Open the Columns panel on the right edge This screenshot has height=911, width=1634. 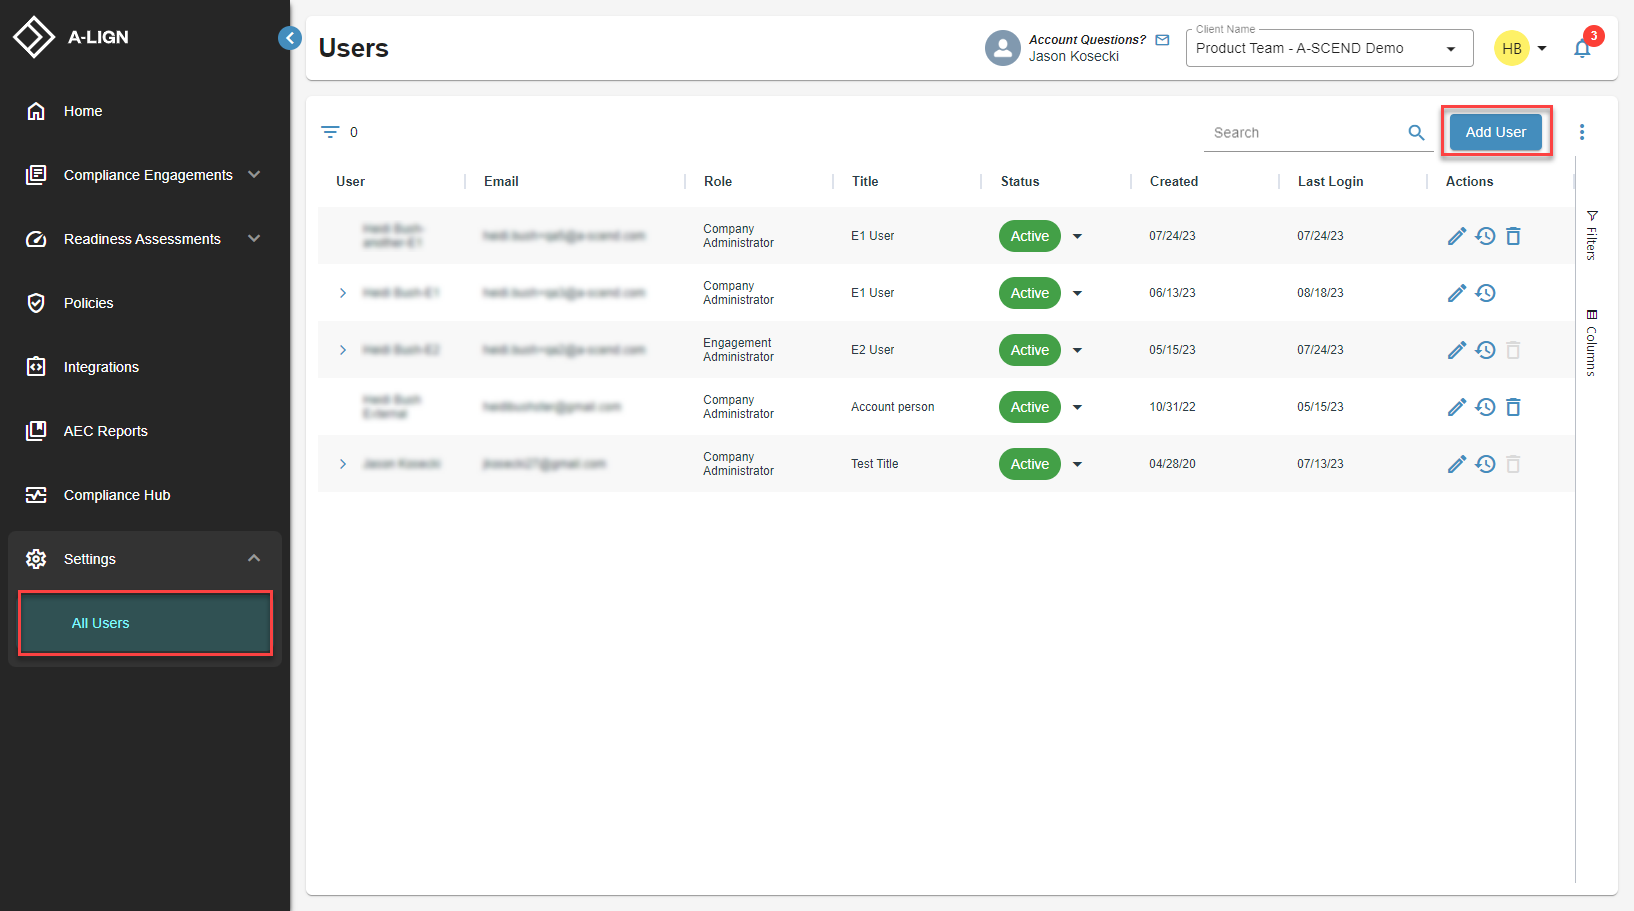(1591, 343)
